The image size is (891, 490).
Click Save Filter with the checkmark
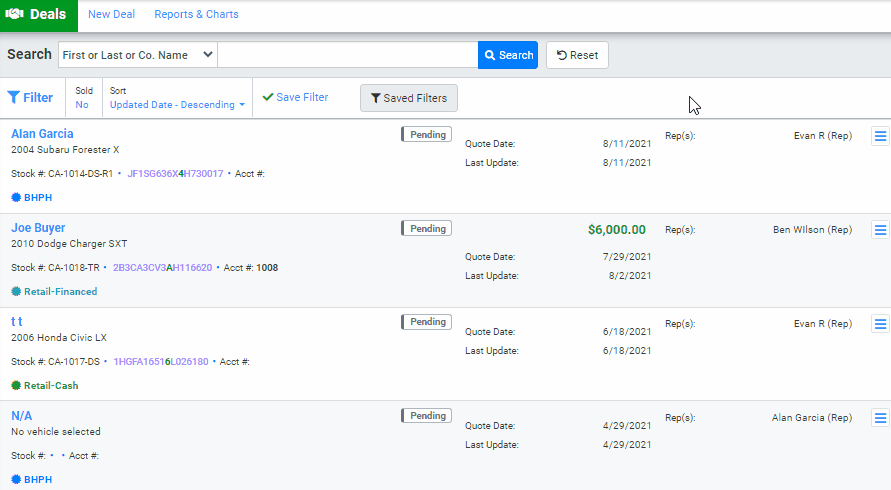pos(295,97)
